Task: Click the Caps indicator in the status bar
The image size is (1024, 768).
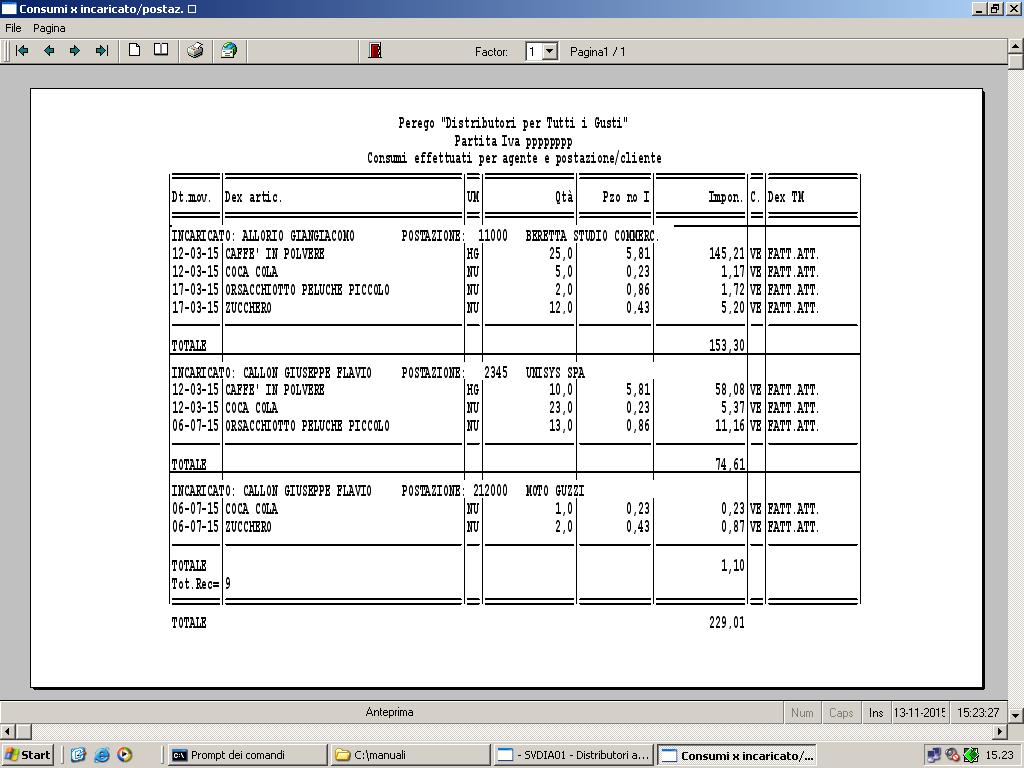Action: tap(841, 712)
